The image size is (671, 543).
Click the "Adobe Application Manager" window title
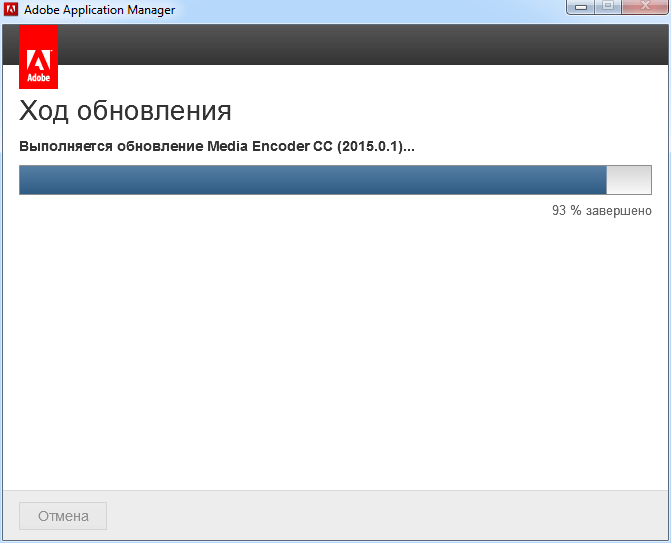(99, 10)
